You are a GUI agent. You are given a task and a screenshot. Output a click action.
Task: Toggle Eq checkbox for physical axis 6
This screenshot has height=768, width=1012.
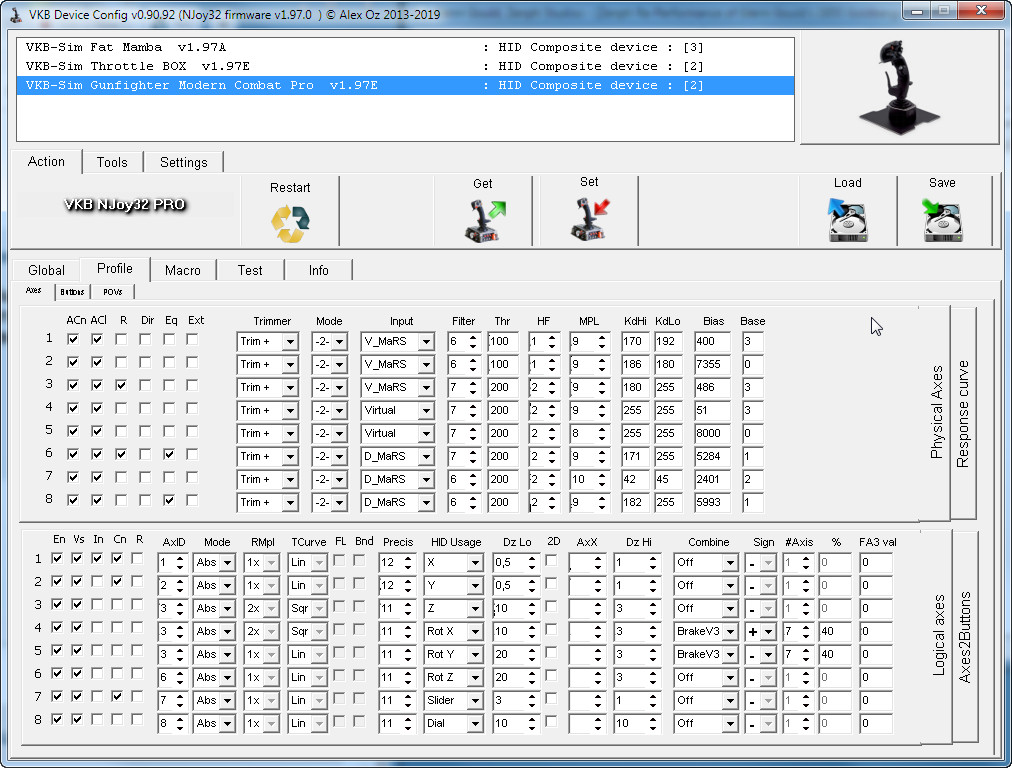[x=168, y=454]
